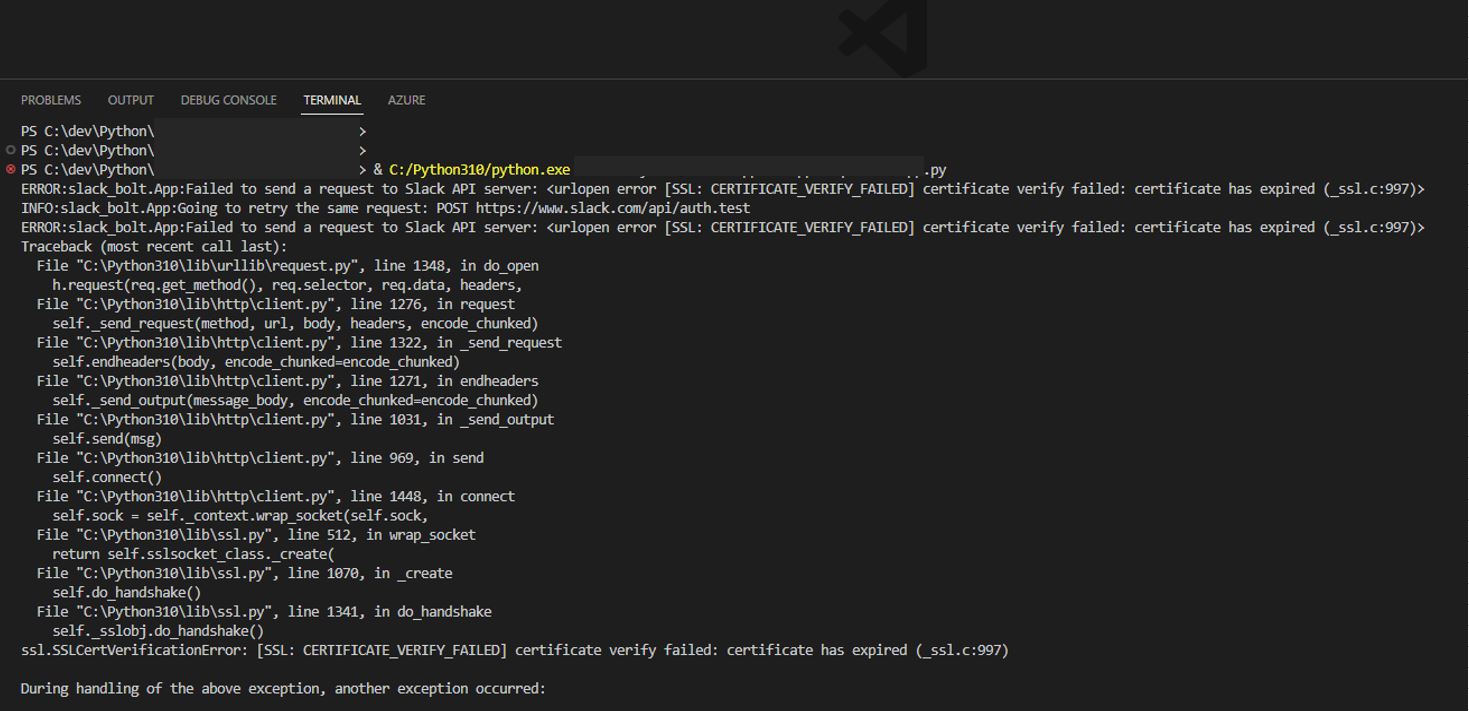The width and height of the screenshot is (1469, 711).
Task: Click the 'h.request(req.get_method()' code line
Action: pyautogui.click(x=288, y=285)
